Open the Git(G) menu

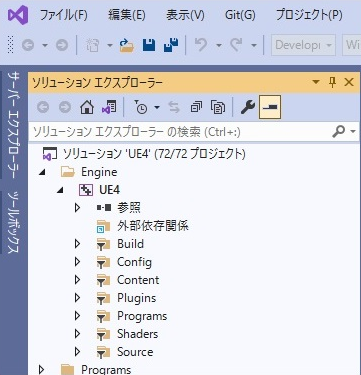240,15
